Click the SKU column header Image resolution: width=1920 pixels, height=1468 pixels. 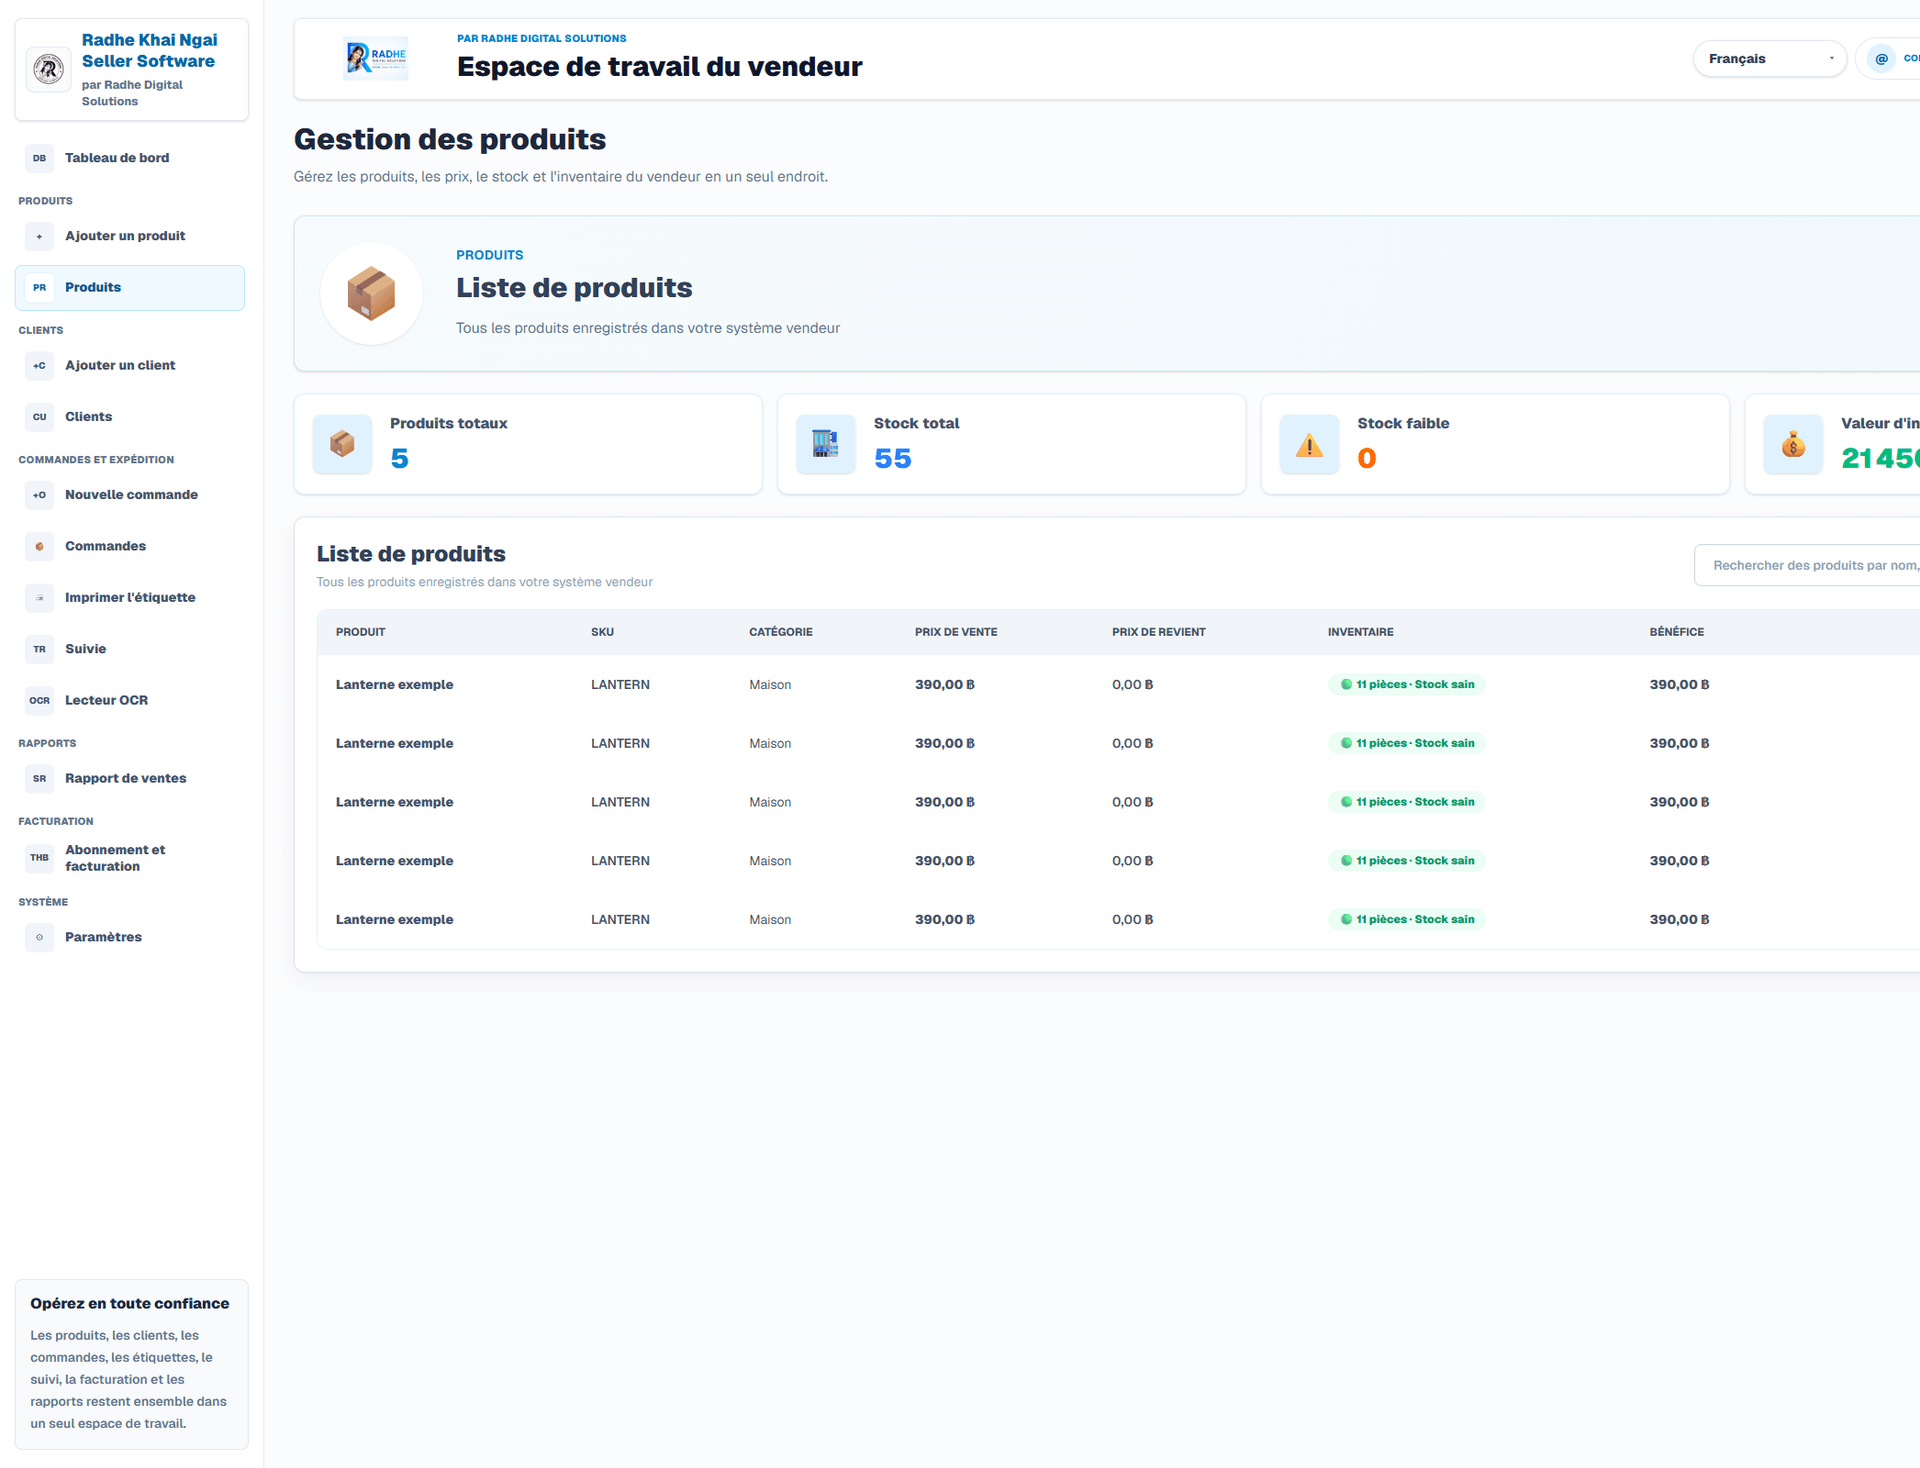pyautogui.click(x=602, y=632)
